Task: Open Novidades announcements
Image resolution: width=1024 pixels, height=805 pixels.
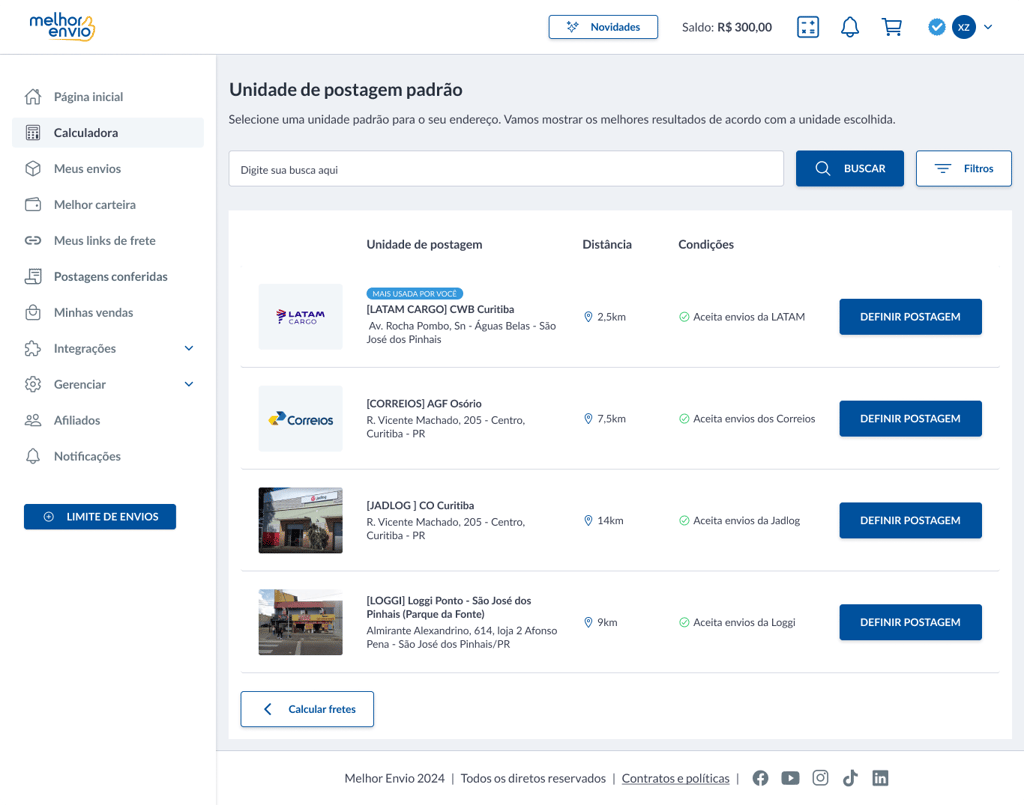Action: pyautogui.click(x=603, y=27)
